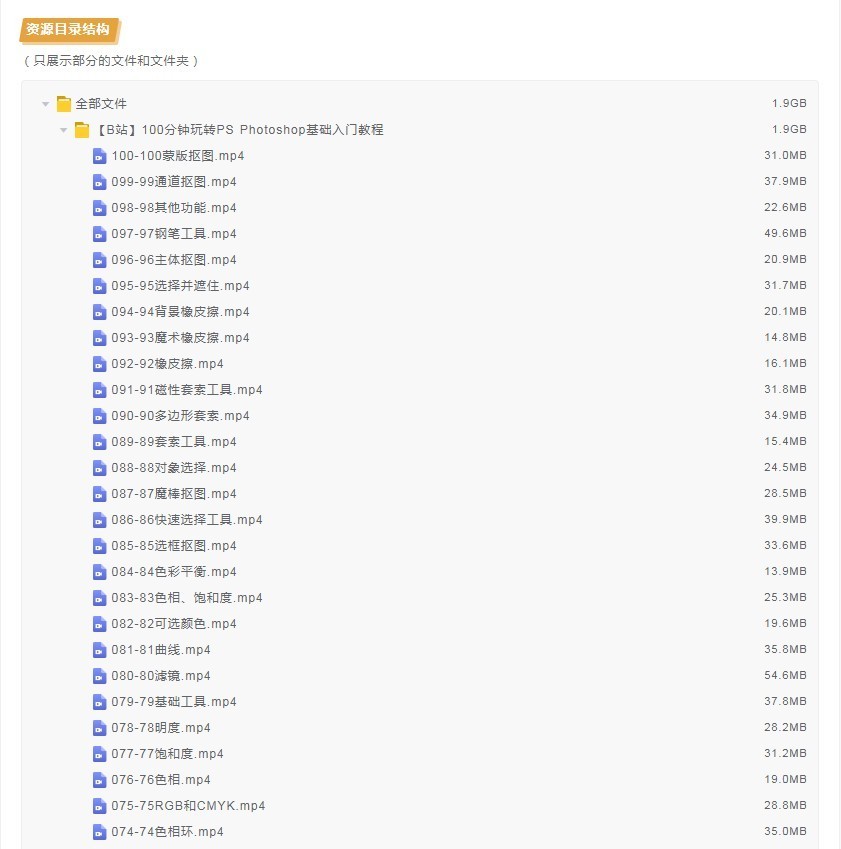The width and height of the screenshot is (841, 849).
Task: Click video icon for 093-93魔术橡皮擦.mp4
Action: (100, 338)
